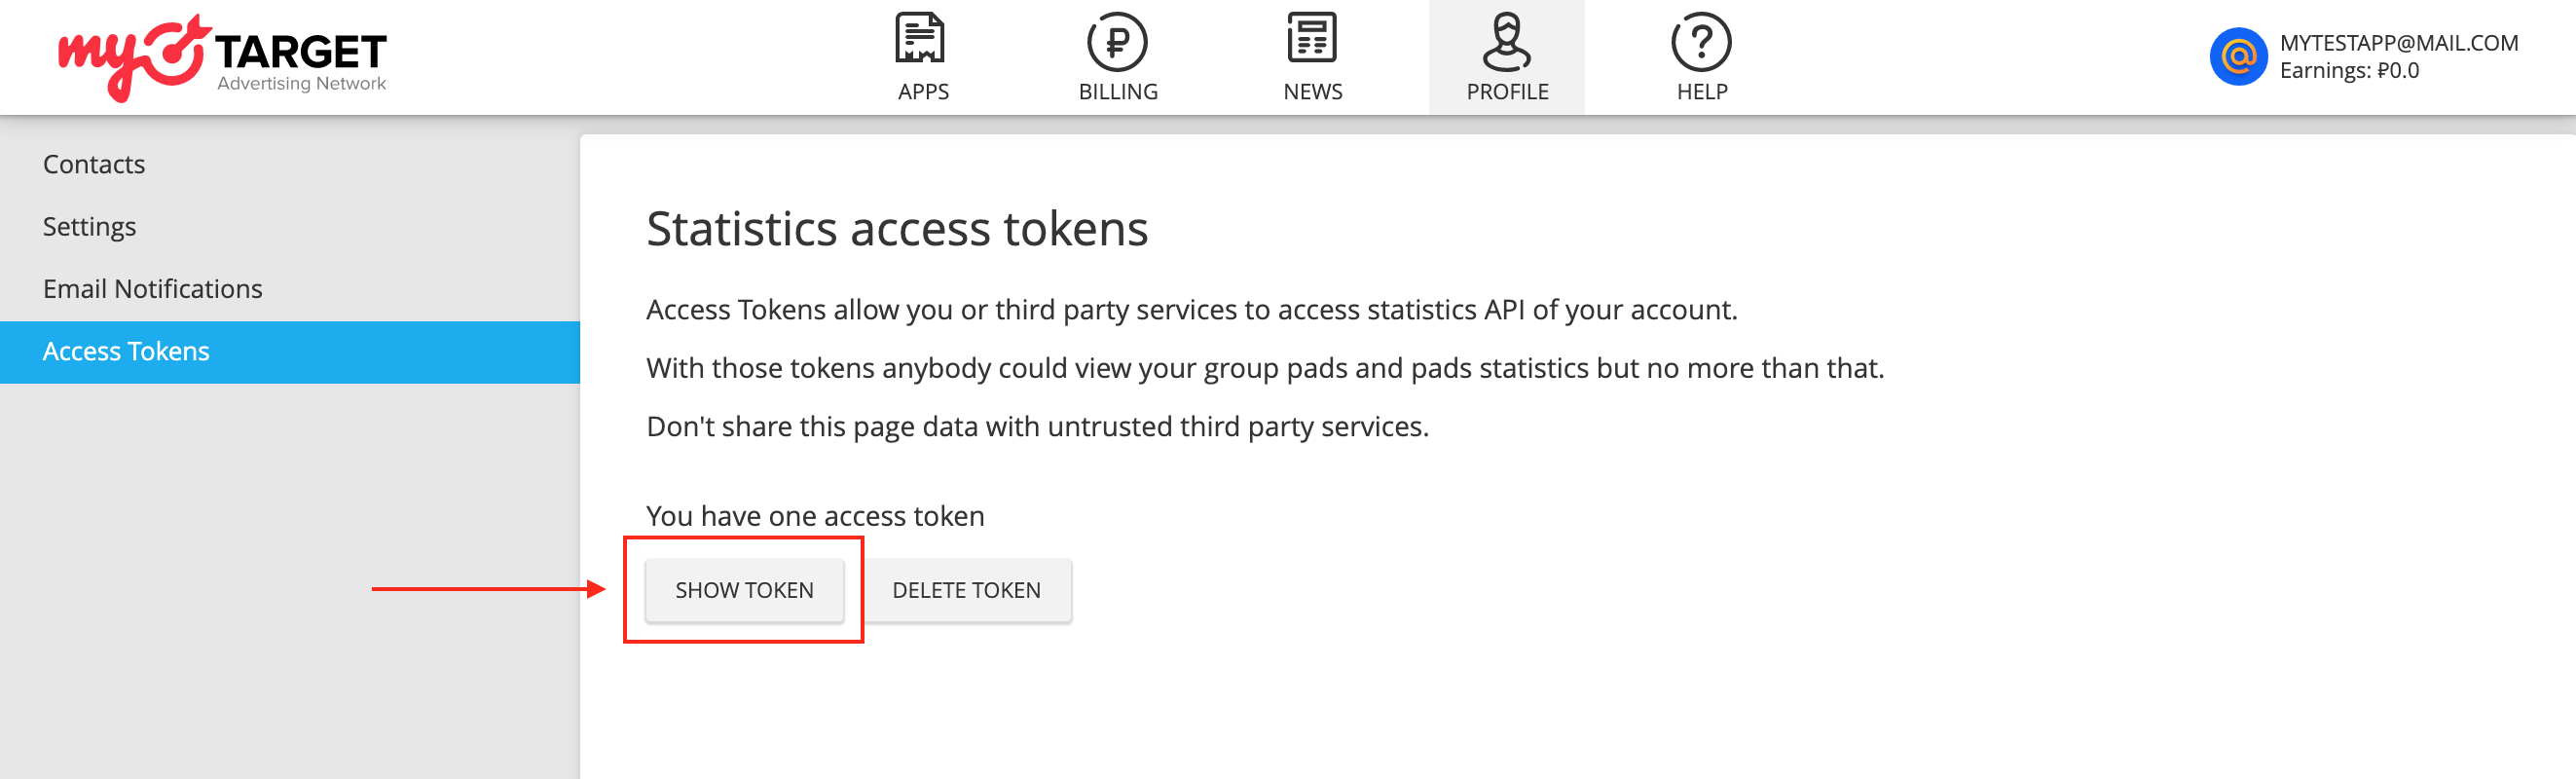
Task: Click the Apps document icon
Action: 920,40
